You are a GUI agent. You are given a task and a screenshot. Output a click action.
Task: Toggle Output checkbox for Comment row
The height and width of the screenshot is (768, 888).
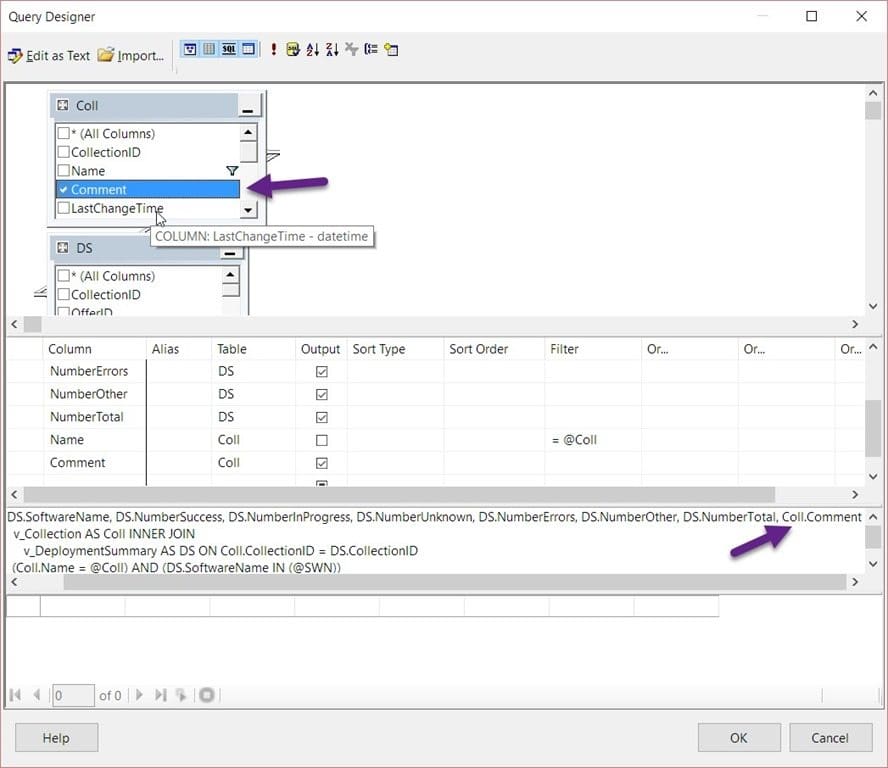point(322,463)
